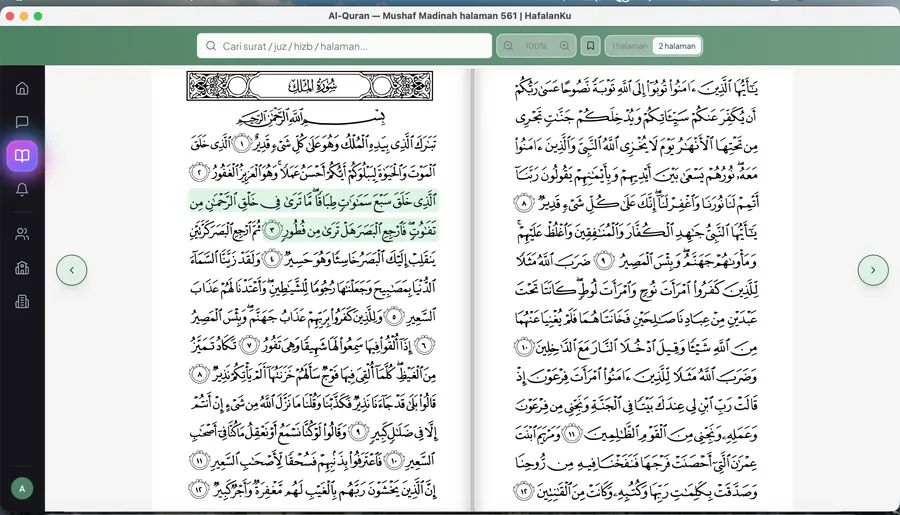Click the macOS yellow minimize button
This screenshot has height=515, width=900.
pyautogui.click(x=24, y=16)
